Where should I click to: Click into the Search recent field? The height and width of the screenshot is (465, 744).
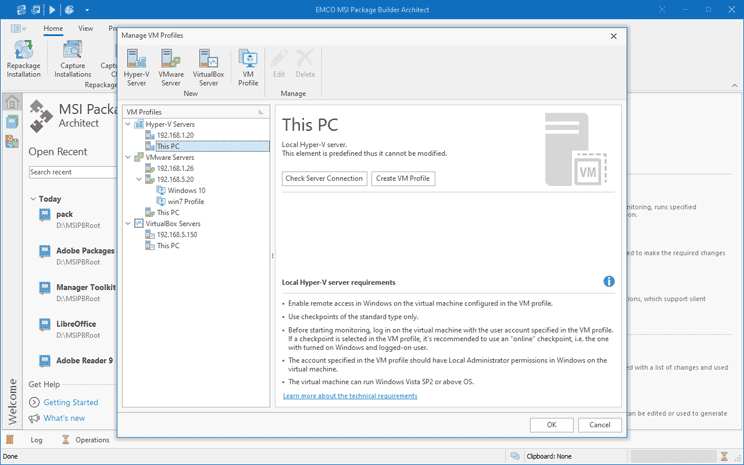click(x=73, y=172)
